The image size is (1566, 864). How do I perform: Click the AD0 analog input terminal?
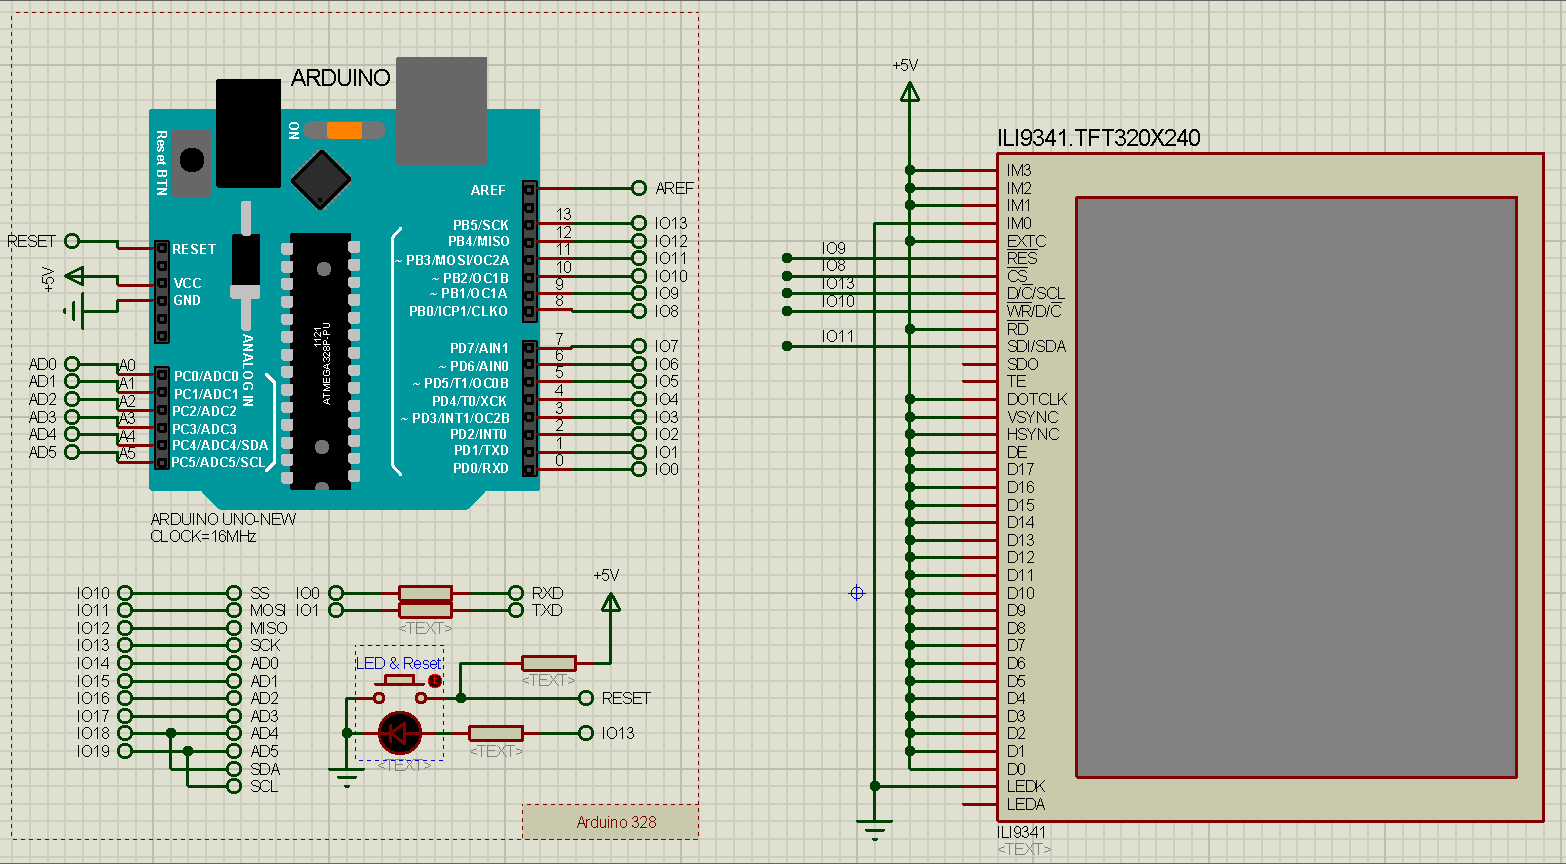click(70, 363)
